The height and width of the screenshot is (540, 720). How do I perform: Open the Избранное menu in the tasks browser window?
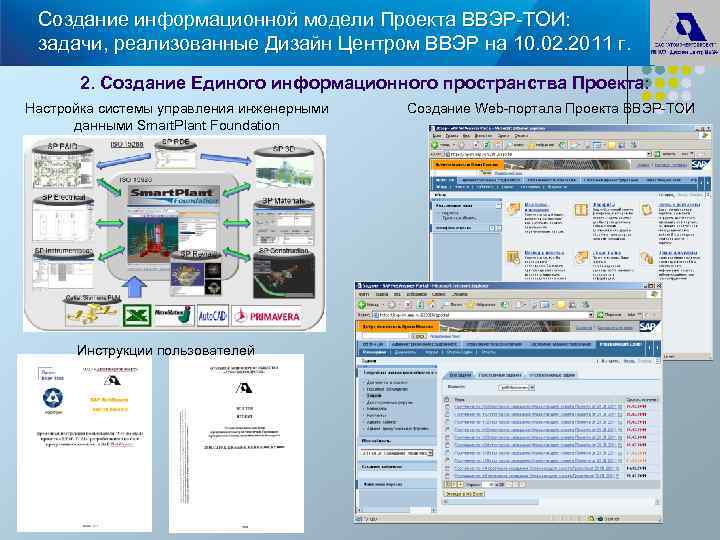click(x=416, y=294)
